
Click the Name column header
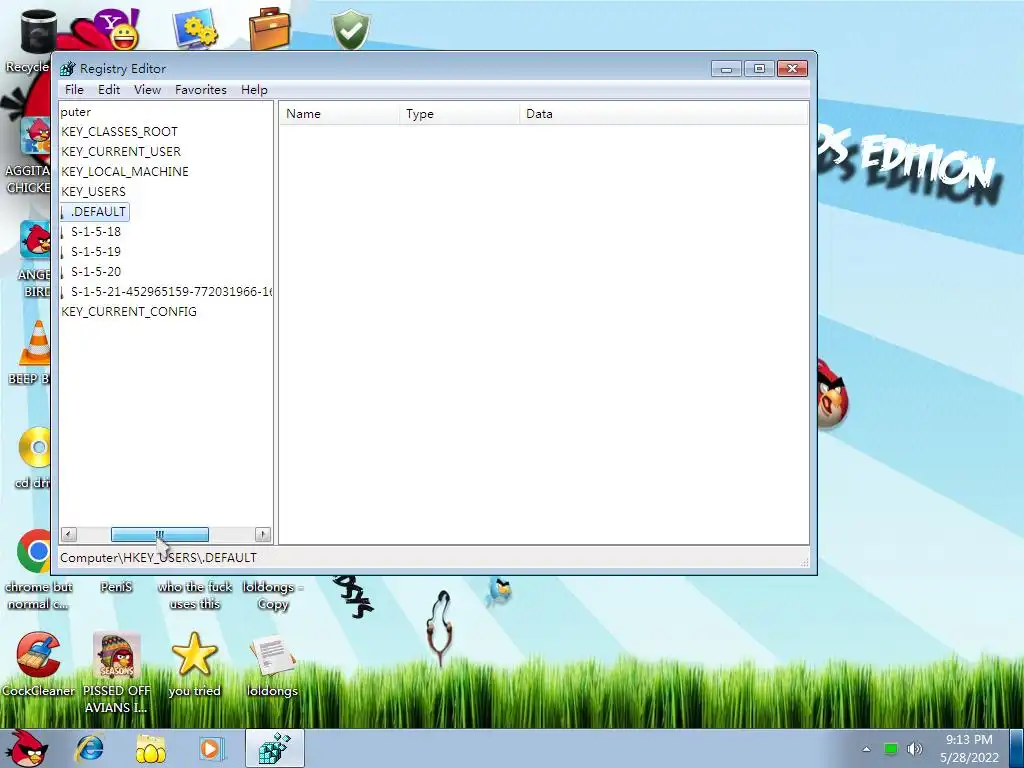tap(339, 114)
